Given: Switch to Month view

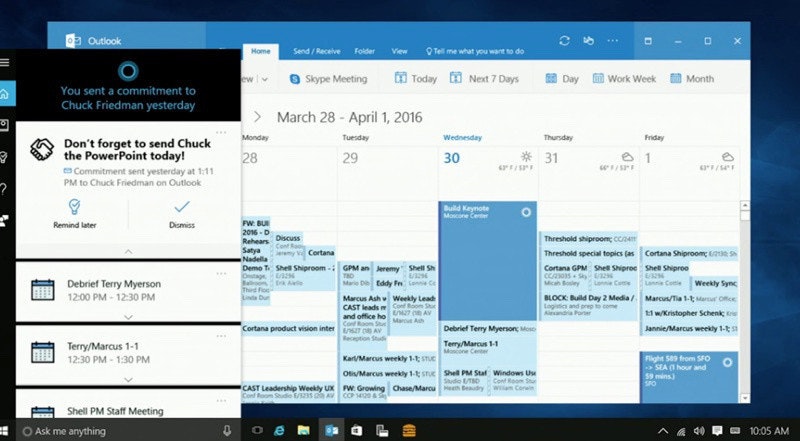Looking at the screenshot, I should (692, 79).
